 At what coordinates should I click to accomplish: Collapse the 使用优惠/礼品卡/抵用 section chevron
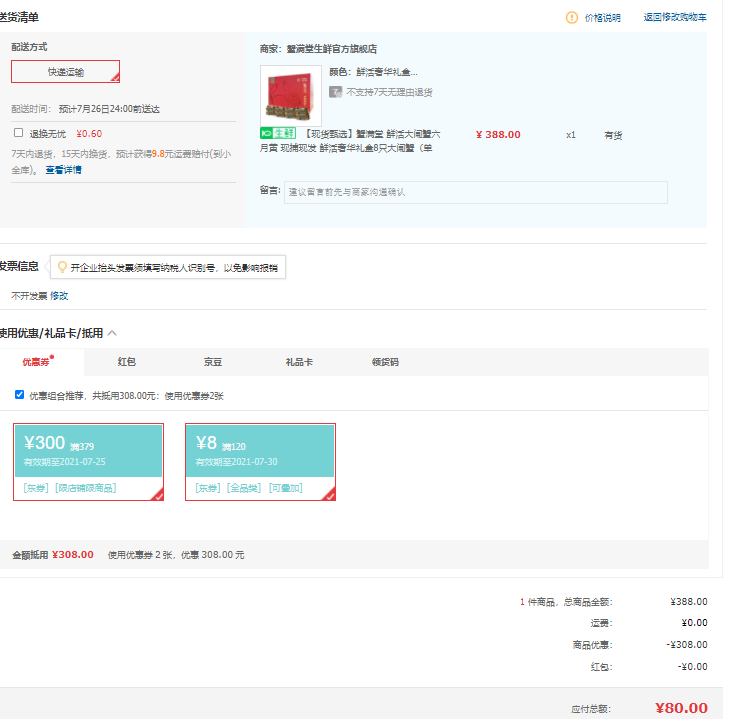tap(112, 333)
